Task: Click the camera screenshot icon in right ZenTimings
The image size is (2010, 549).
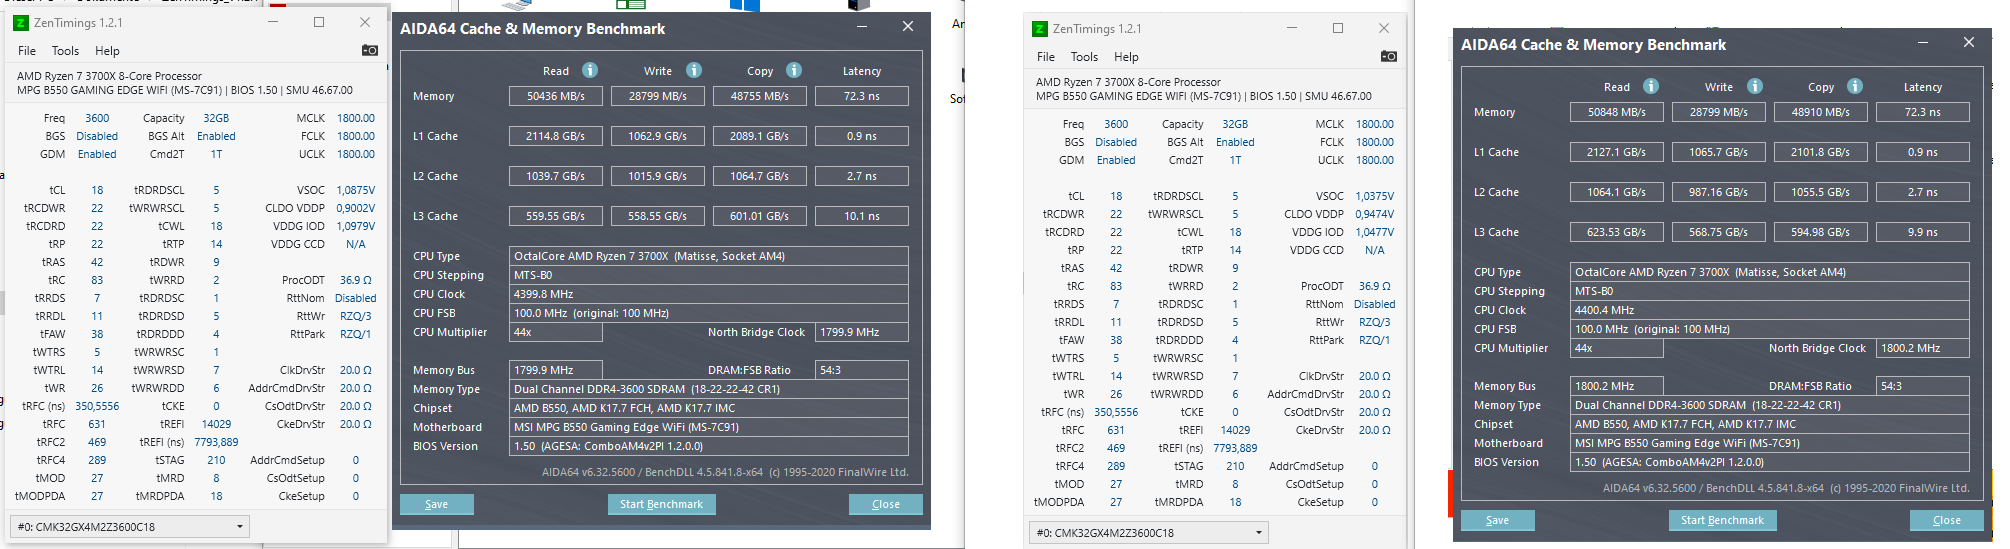Action: [1389, 56]
